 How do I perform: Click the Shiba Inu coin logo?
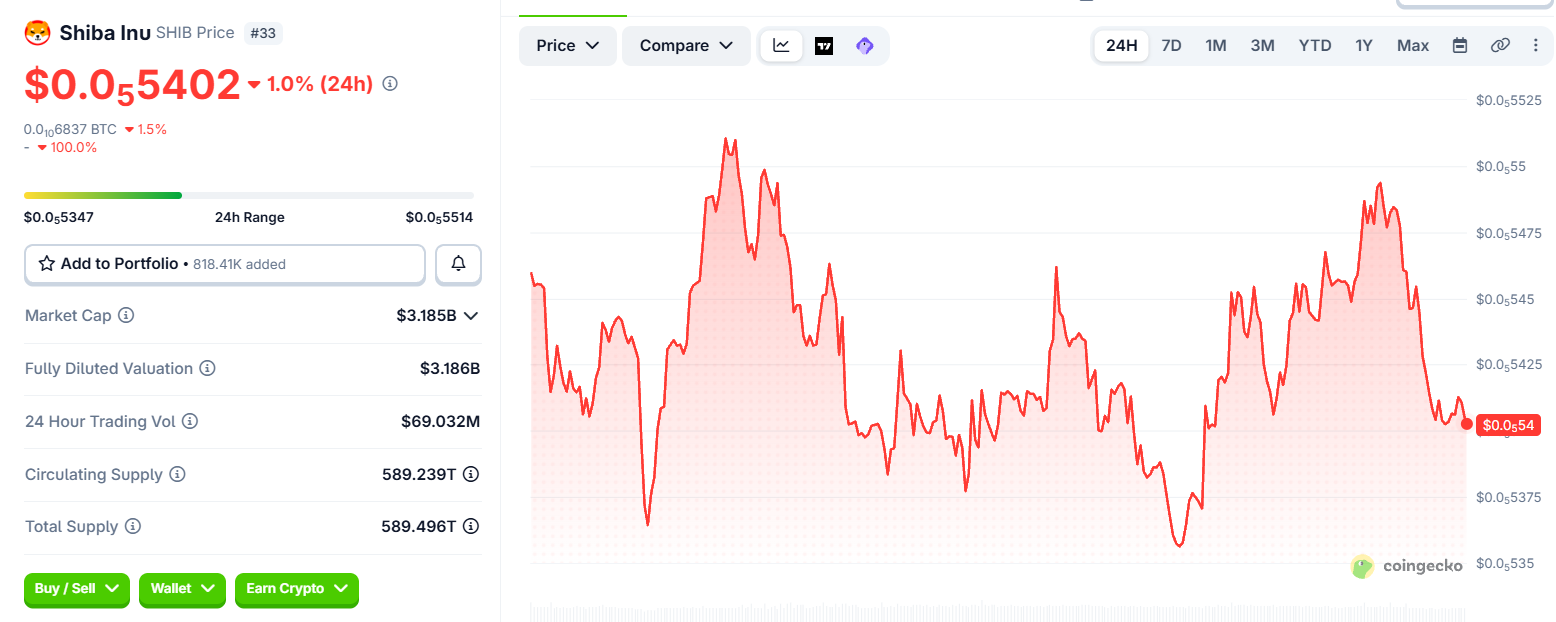(x=37, y=33)
